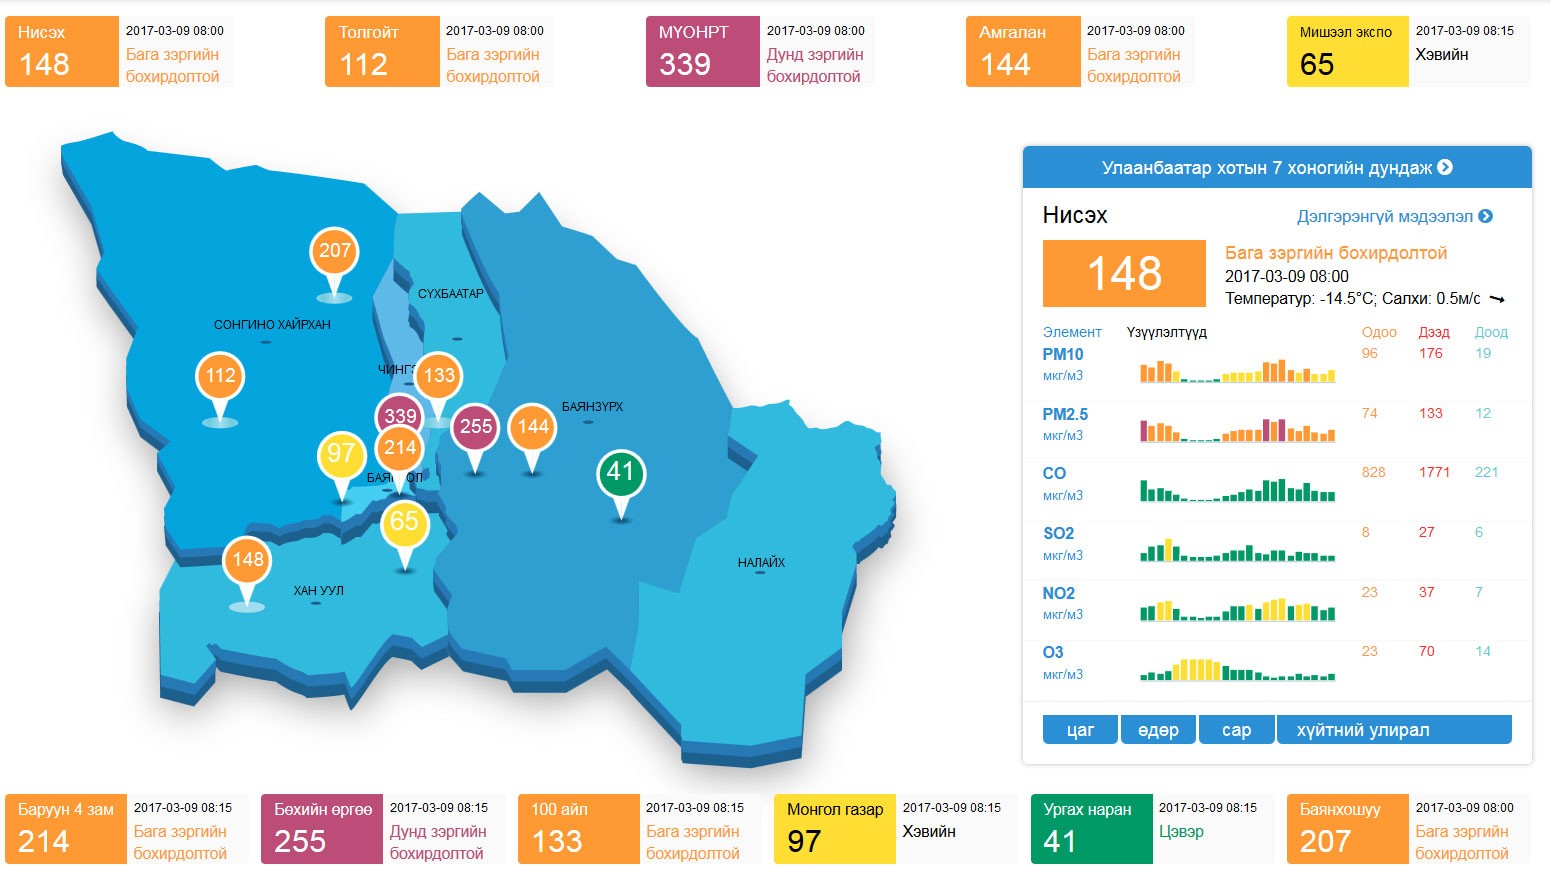Switch to the өдөр tab
Screen dimensions: 1551x870
pos(1158,730)
